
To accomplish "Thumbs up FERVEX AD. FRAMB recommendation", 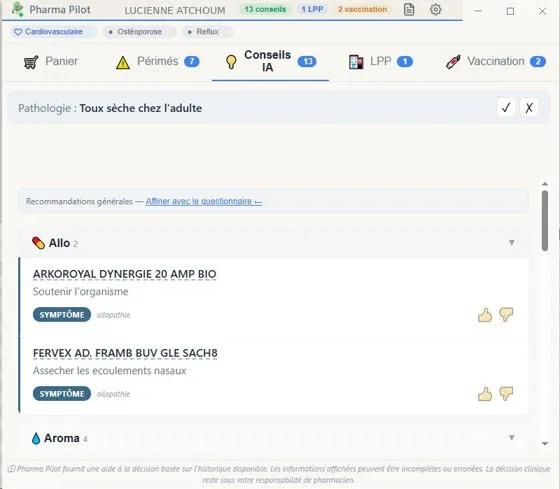I will click(485, 394).
